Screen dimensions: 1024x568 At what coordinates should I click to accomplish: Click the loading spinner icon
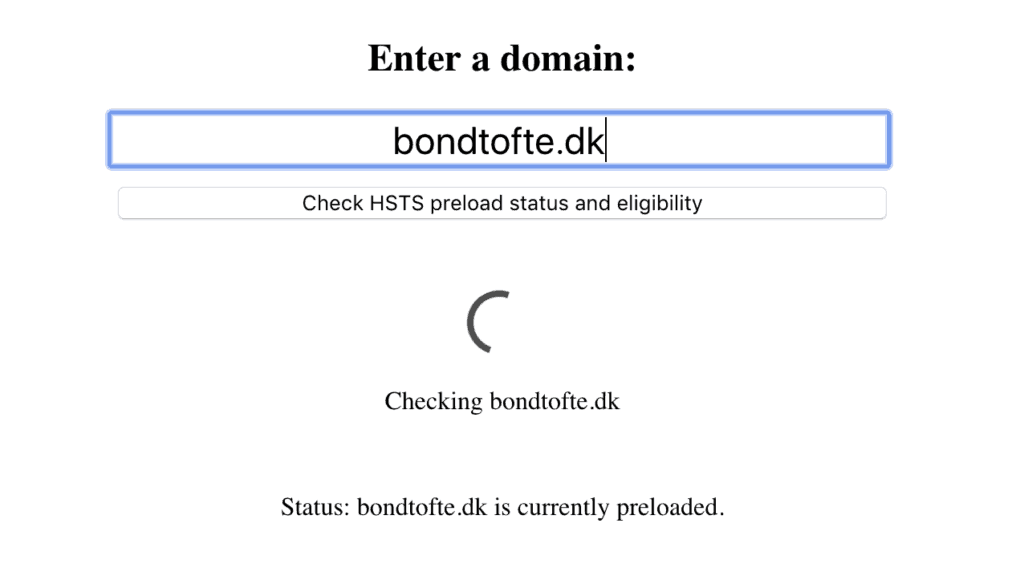488,321
